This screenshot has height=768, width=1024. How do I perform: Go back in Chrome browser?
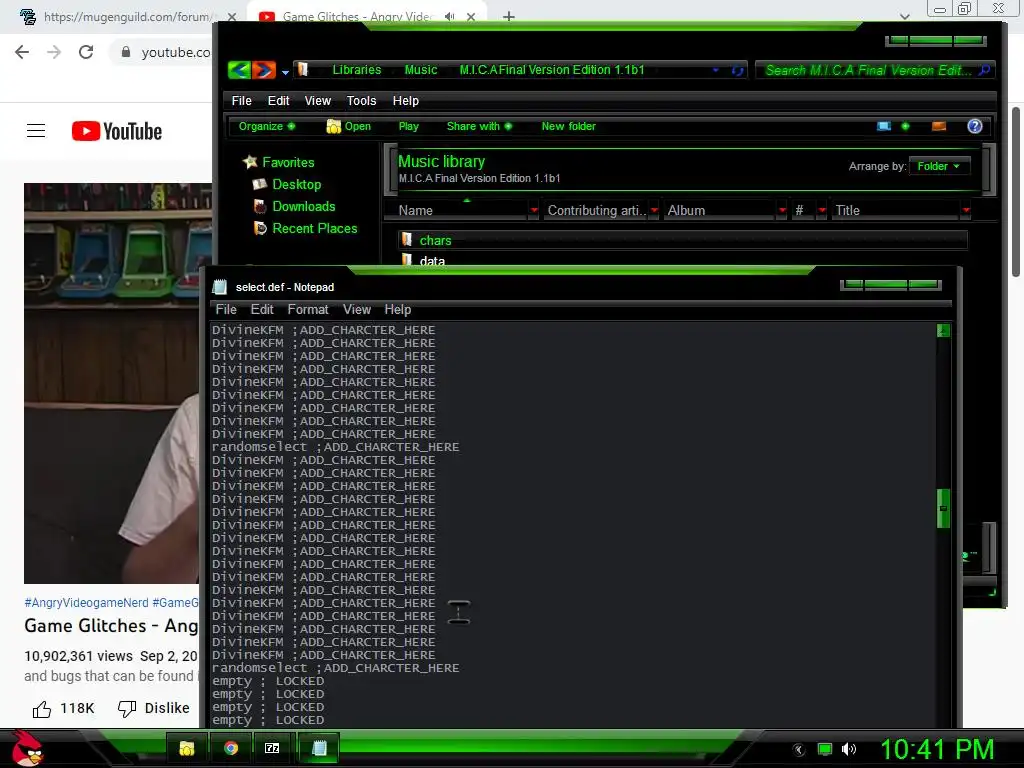pos(22,52)
